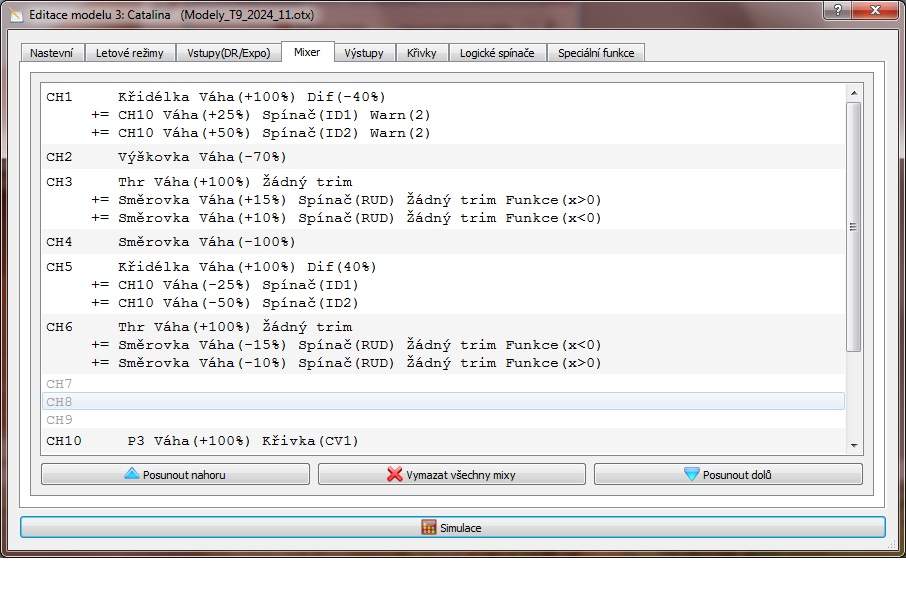Screen dimensions: 906x614
Task: Select CH10 P3 Křivka(CV1) mix line
Action: pos(242,441)
